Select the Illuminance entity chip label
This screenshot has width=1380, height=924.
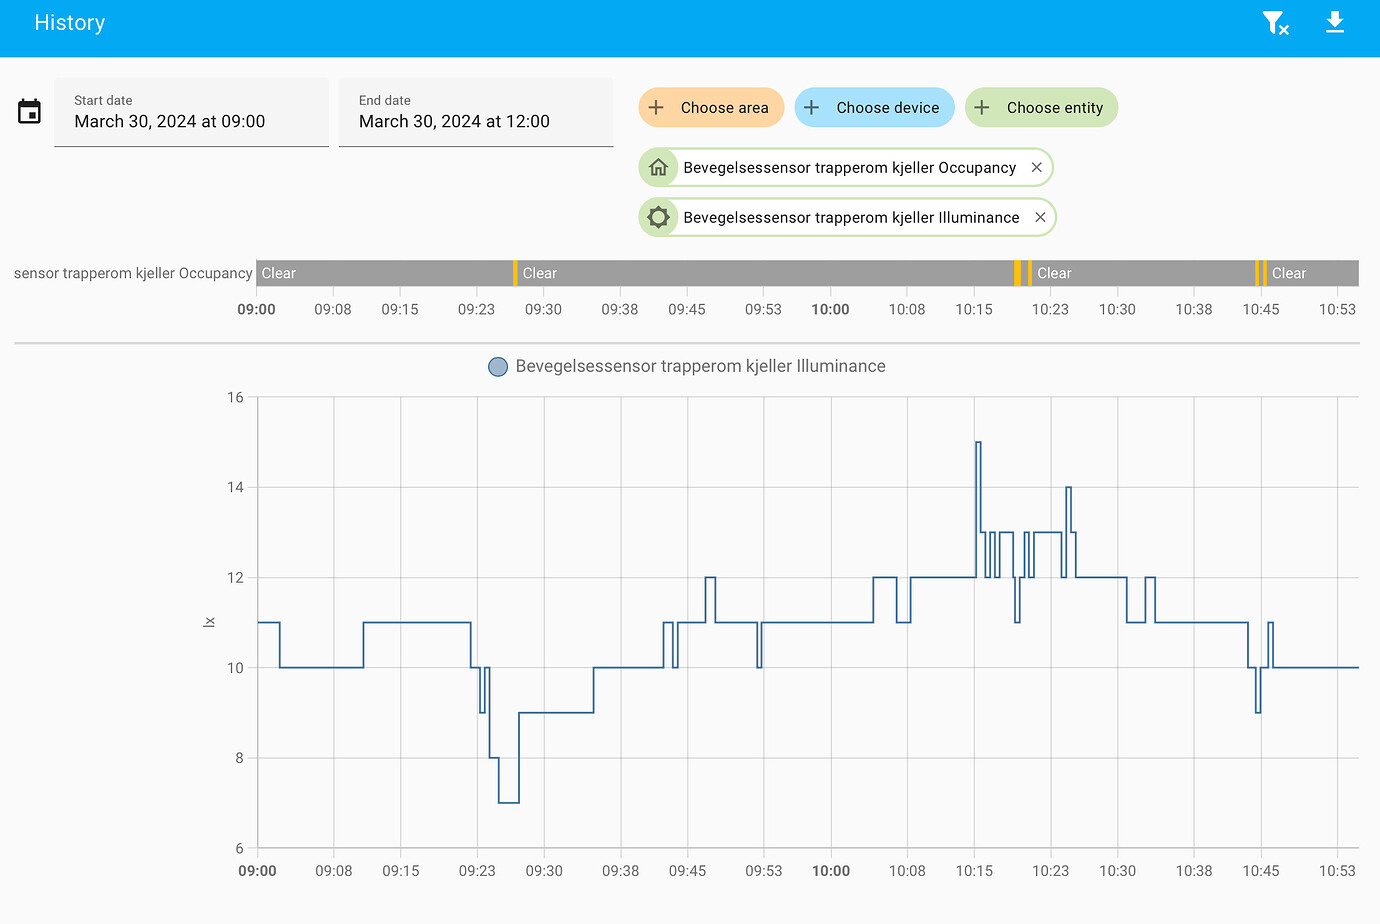point(851,217)
